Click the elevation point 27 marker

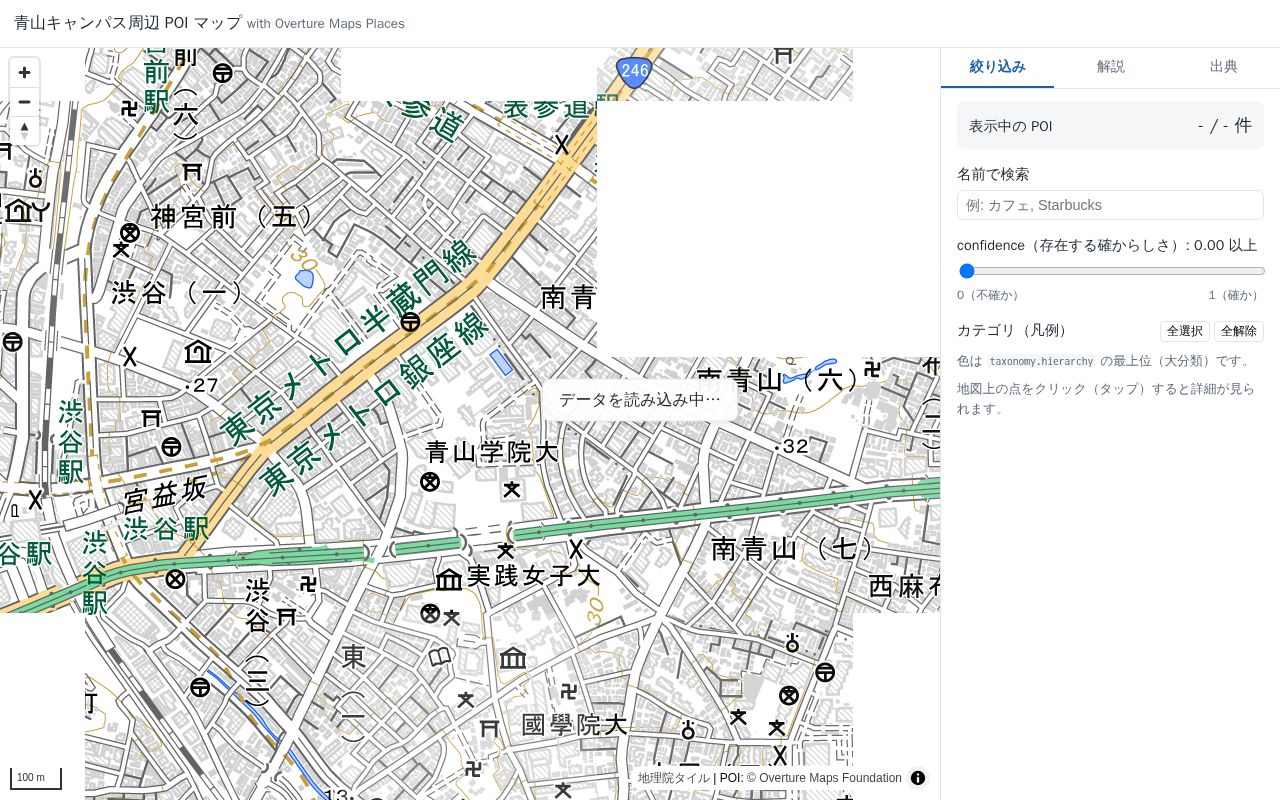[202, 385]
